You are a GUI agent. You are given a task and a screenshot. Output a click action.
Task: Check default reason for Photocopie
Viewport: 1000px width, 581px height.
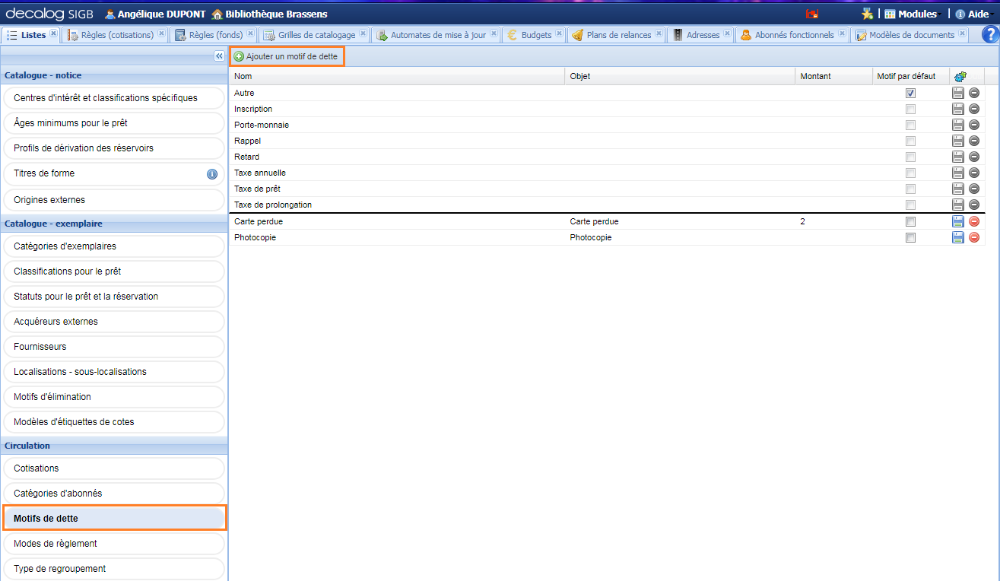click(x=910, y=238)
